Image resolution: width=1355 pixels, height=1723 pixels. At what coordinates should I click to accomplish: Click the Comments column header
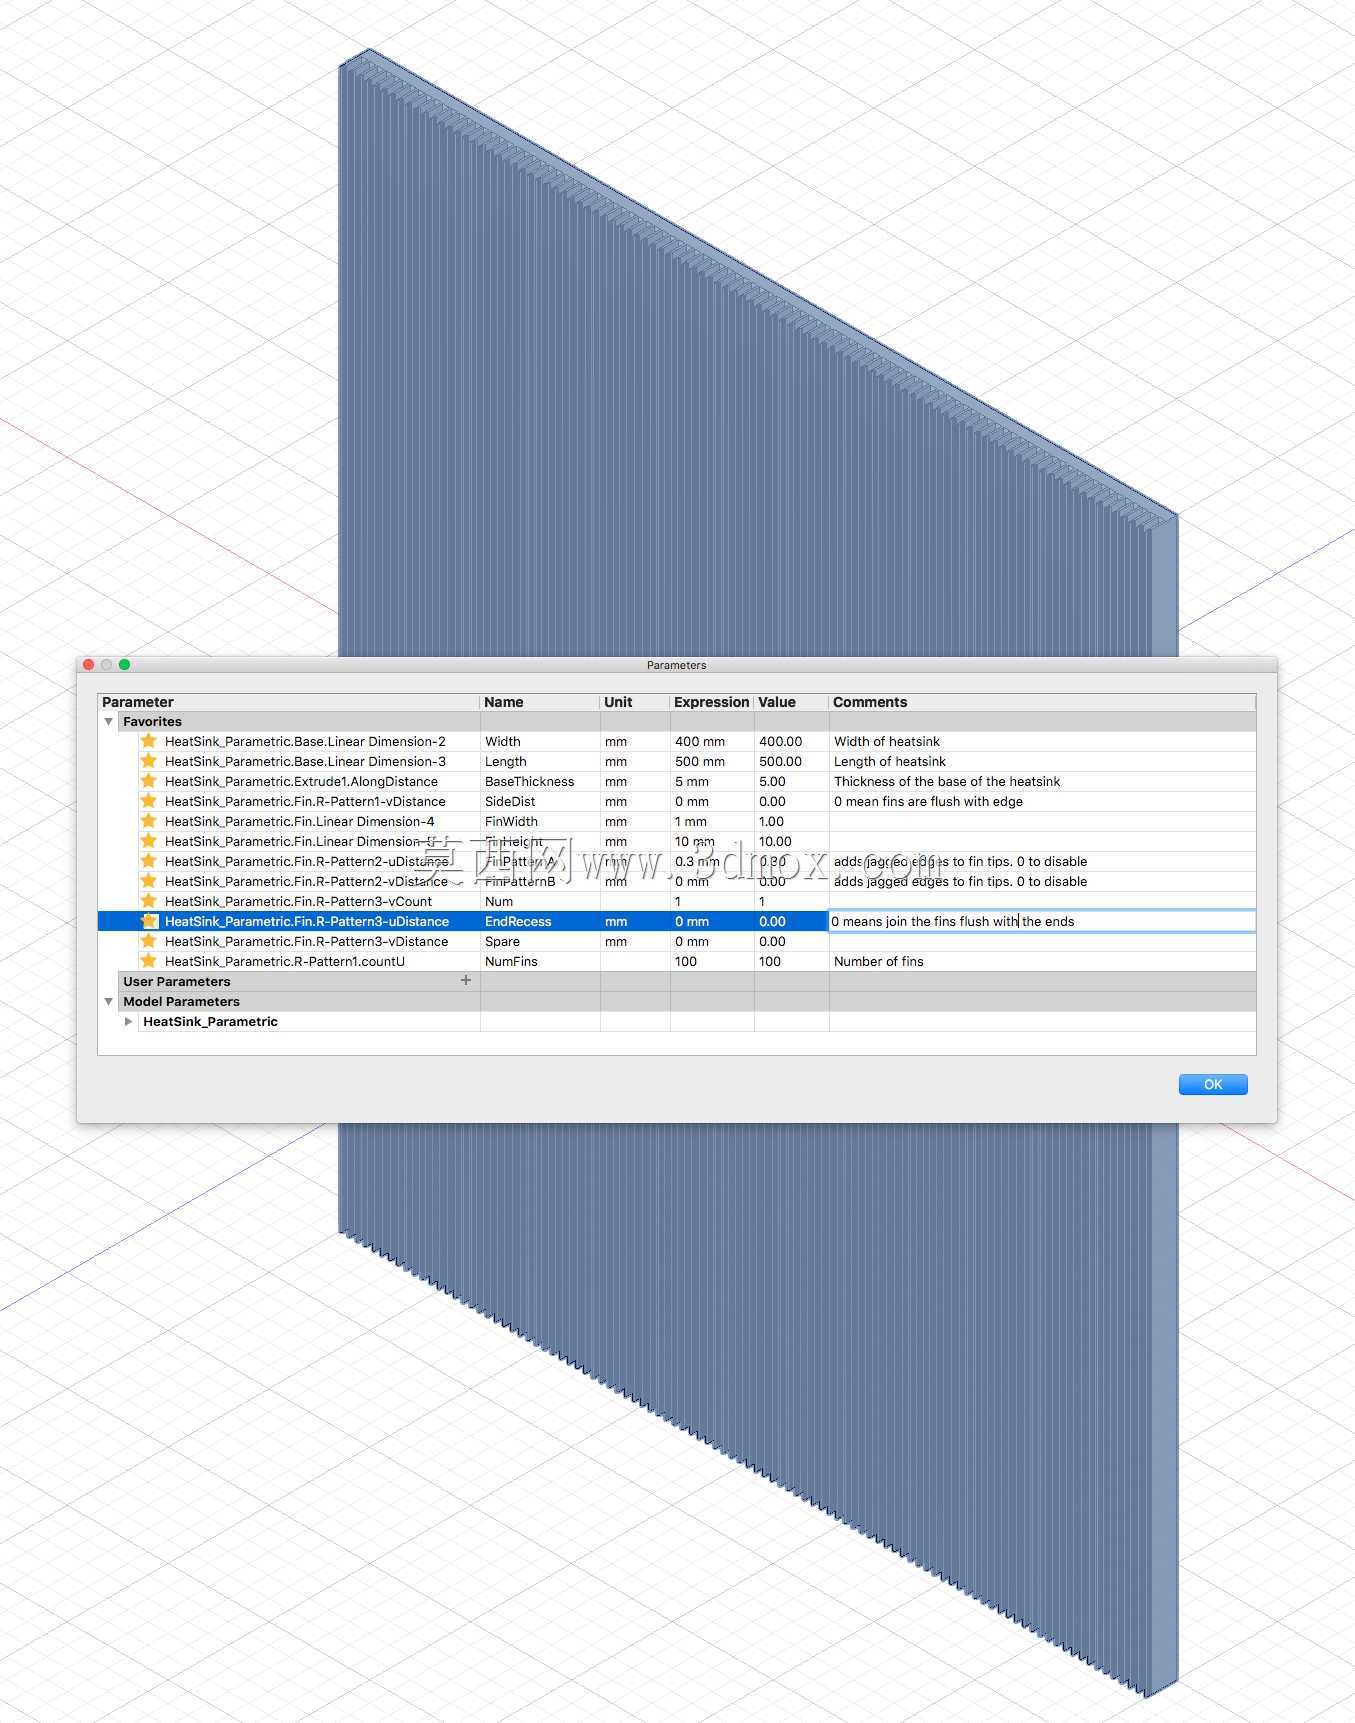(1042, 702)
